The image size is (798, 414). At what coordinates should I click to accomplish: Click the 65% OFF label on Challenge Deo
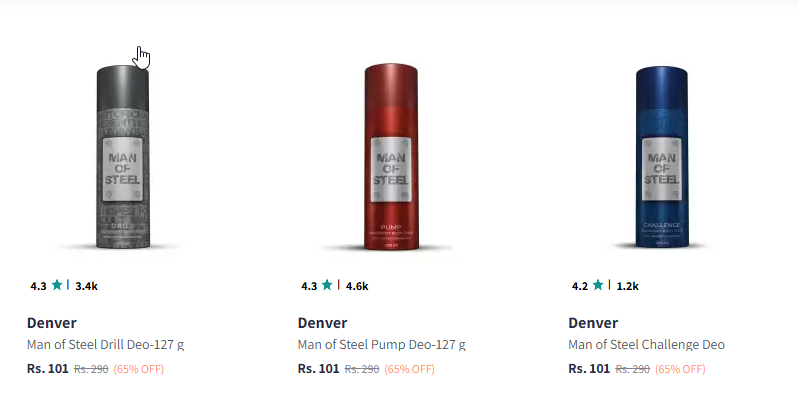point(680,369)
